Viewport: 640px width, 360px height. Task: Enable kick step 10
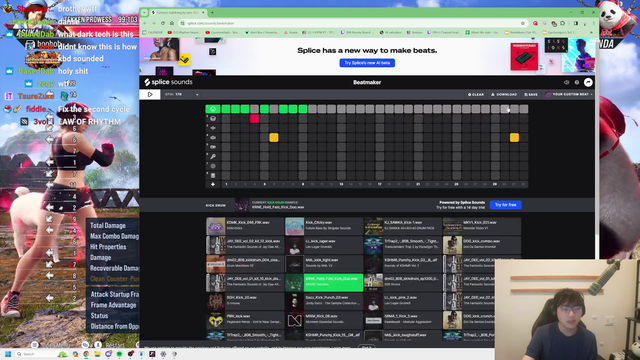(x=312, y=109)
